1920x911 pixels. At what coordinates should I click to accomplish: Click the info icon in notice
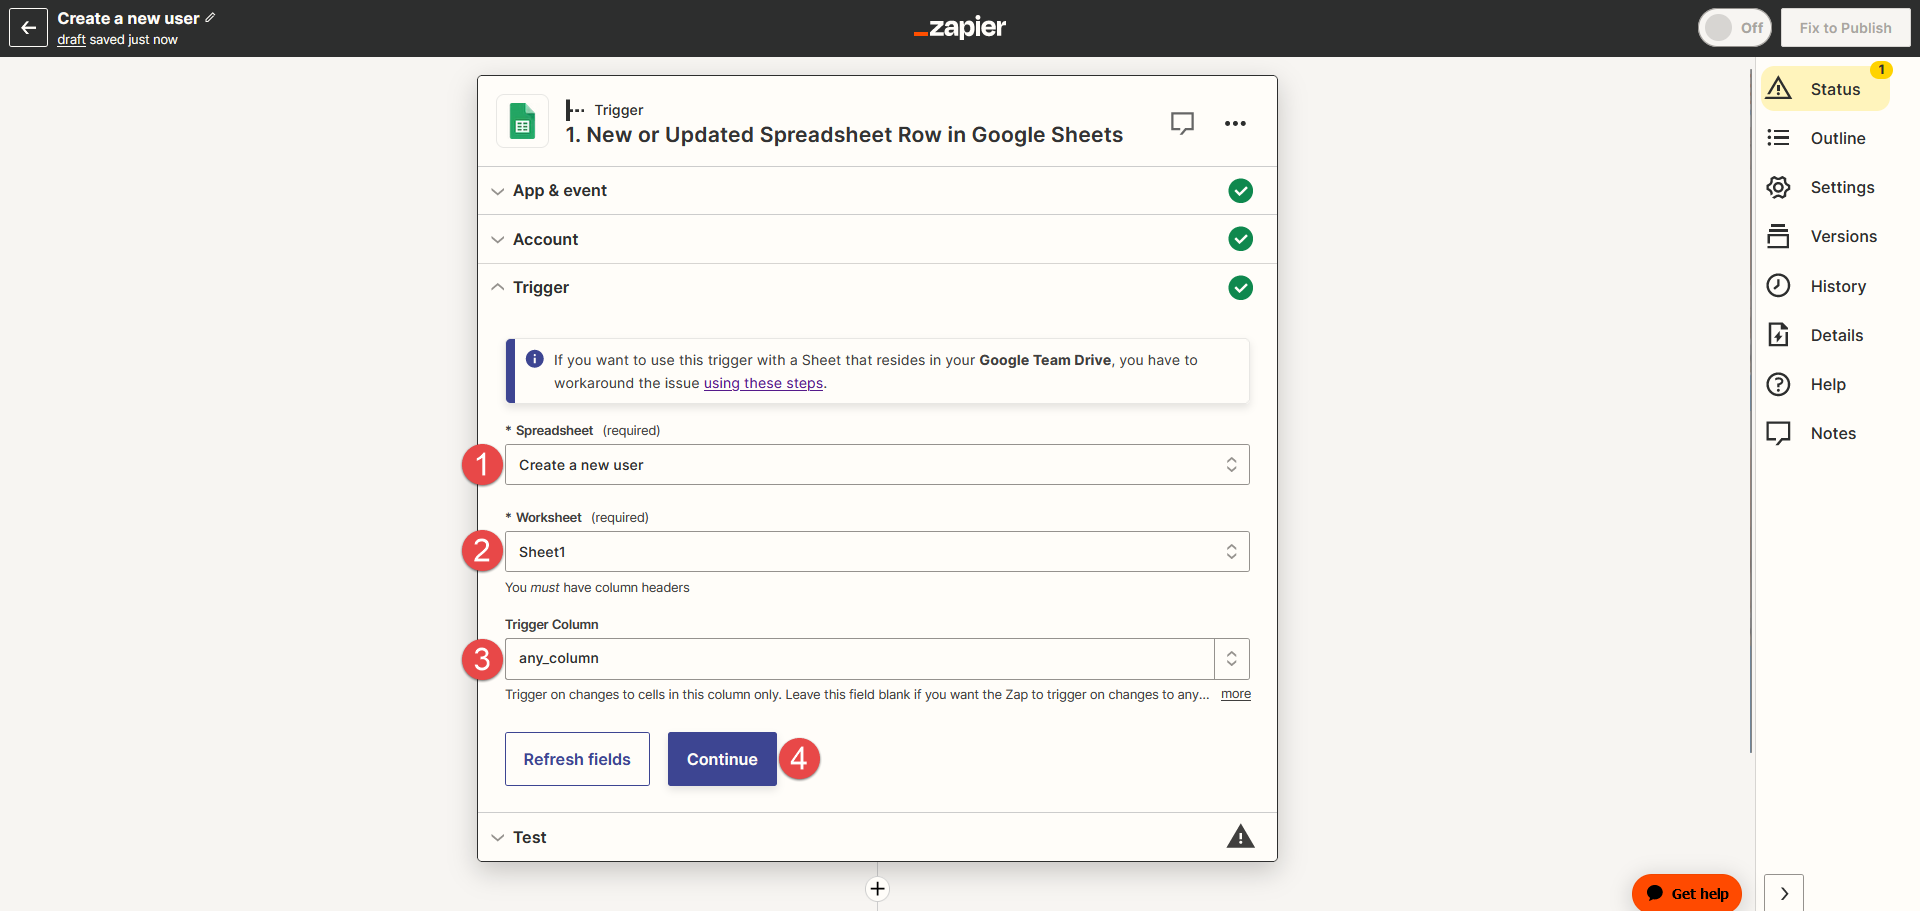(x=535, y=359)
